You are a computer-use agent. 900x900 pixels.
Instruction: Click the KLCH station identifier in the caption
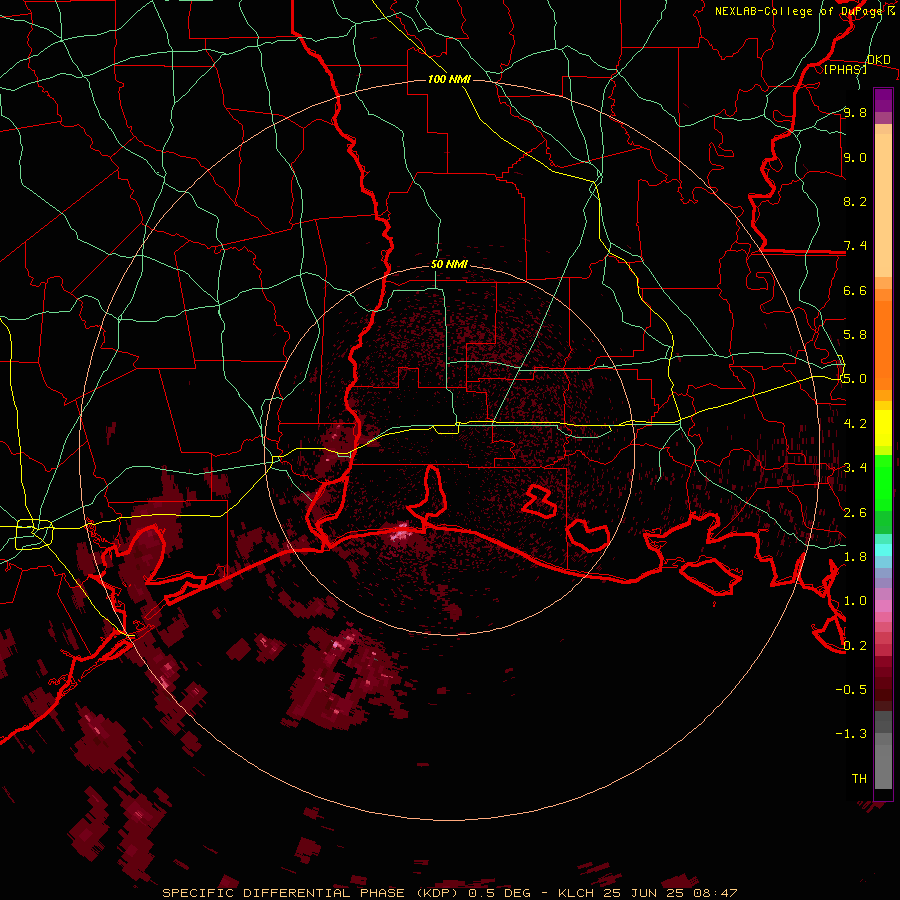(x=575, y=893)
